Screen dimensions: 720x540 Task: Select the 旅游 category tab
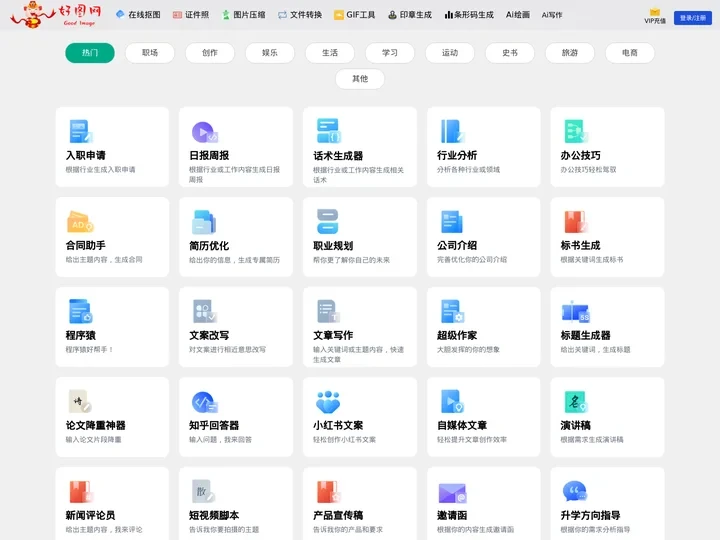coord(570,53)
